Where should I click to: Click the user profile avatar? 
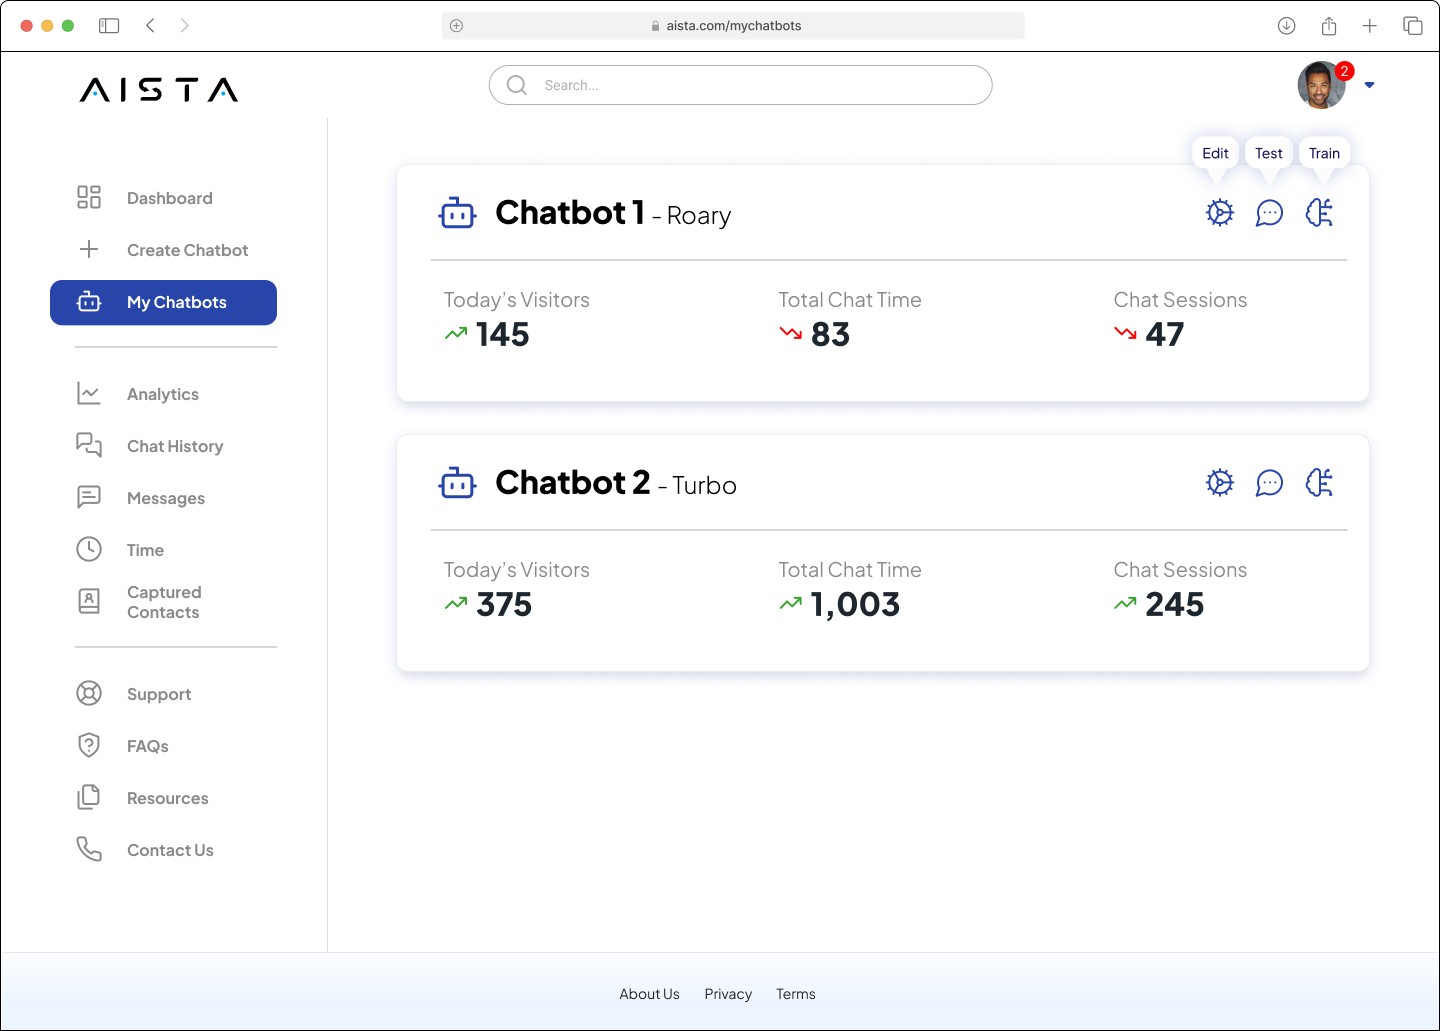pos(1321,85)
